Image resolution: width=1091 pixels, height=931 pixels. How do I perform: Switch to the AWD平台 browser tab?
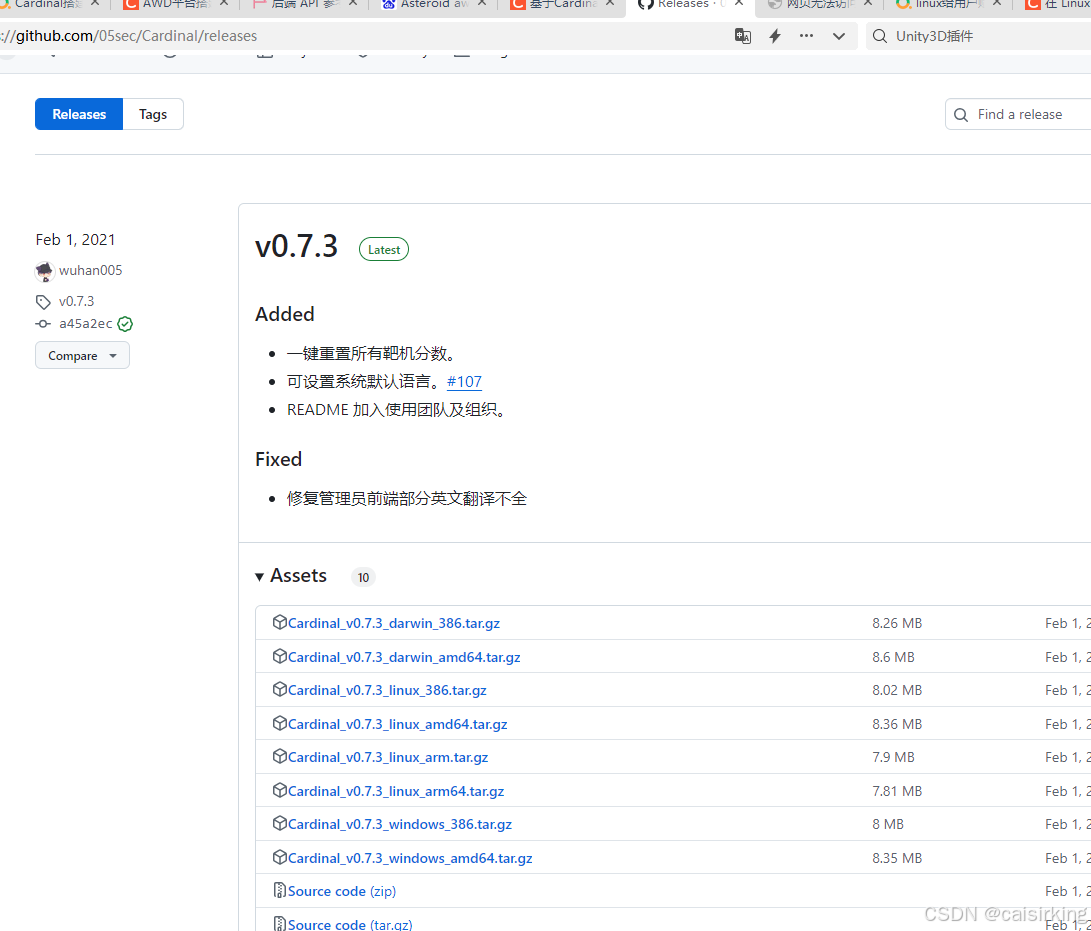point(176,5)
